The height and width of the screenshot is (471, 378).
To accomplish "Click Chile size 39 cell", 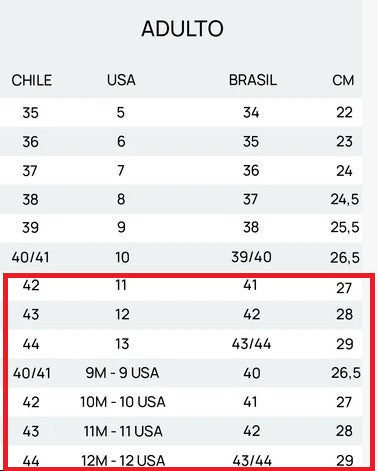I will tap(30, 228).
